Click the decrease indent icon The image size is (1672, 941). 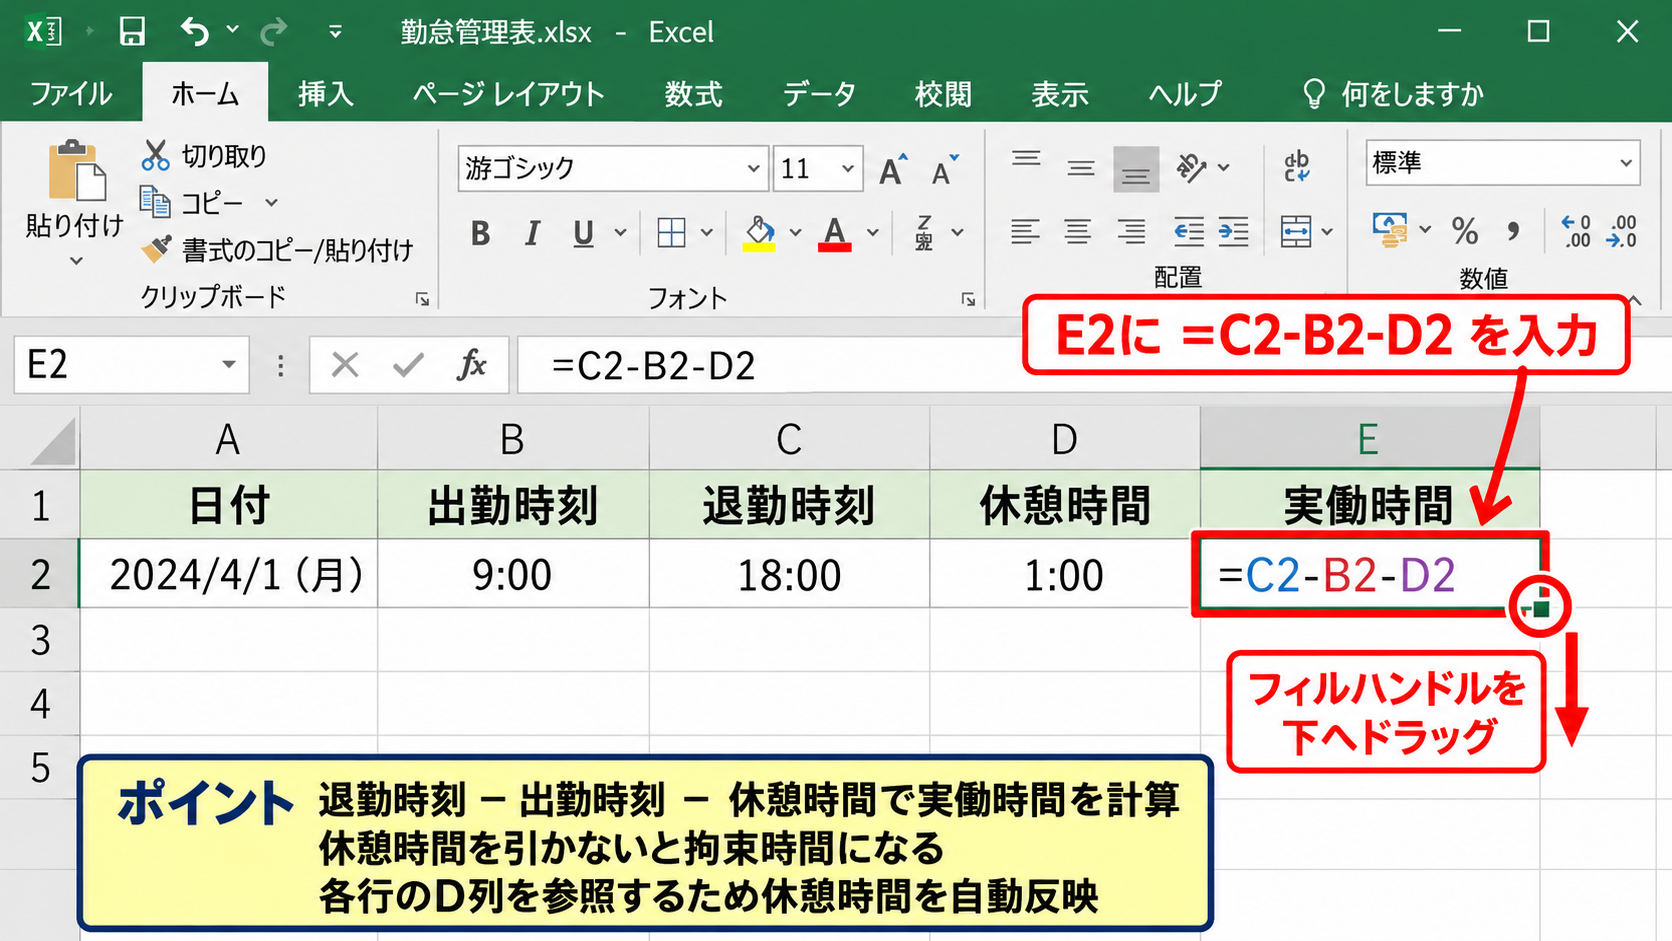coord(1188,233)
